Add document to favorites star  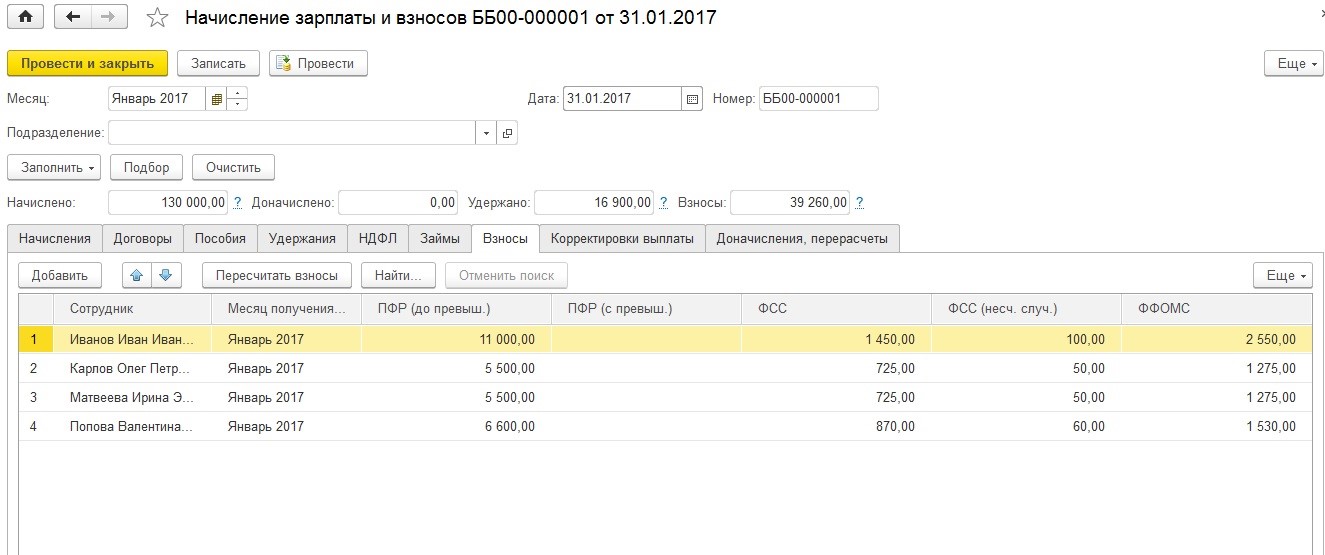pyautogui.click(x=157, y=18)
